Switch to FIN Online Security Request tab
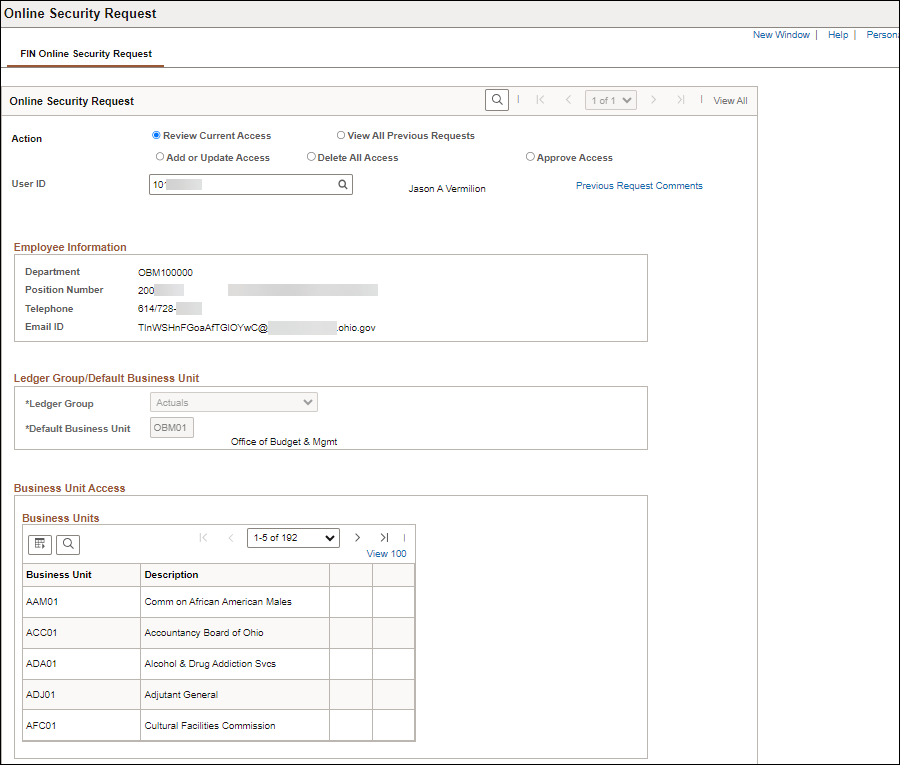900x765 pixels. point(86,54)
